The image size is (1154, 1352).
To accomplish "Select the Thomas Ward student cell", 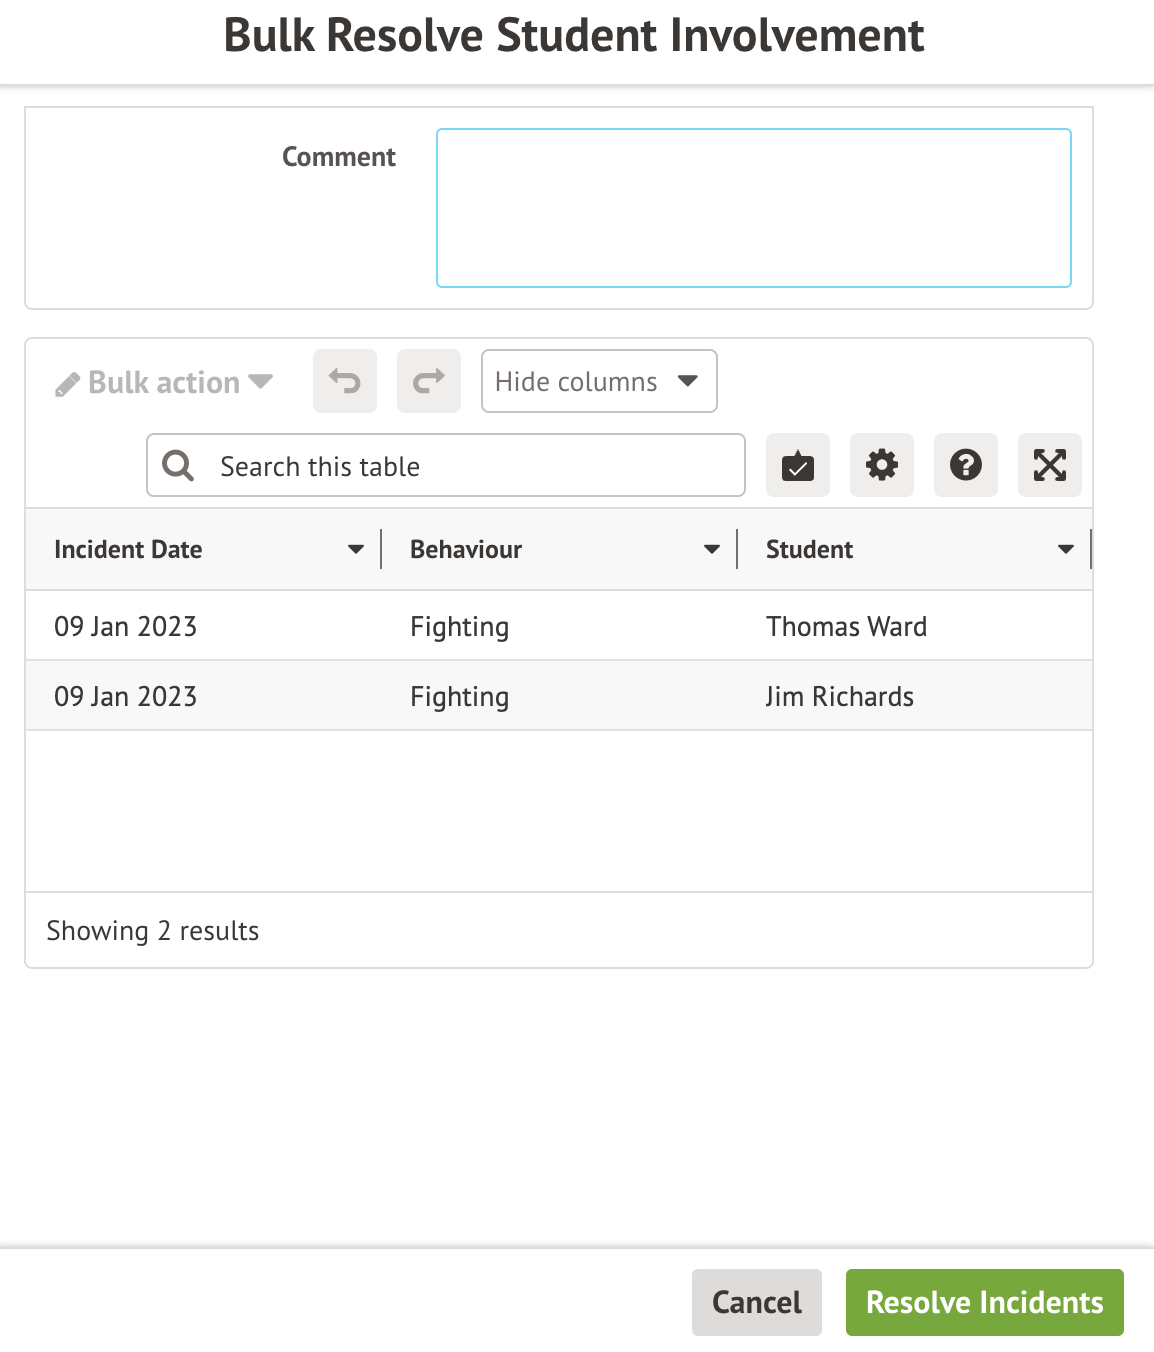I will 846,626.
